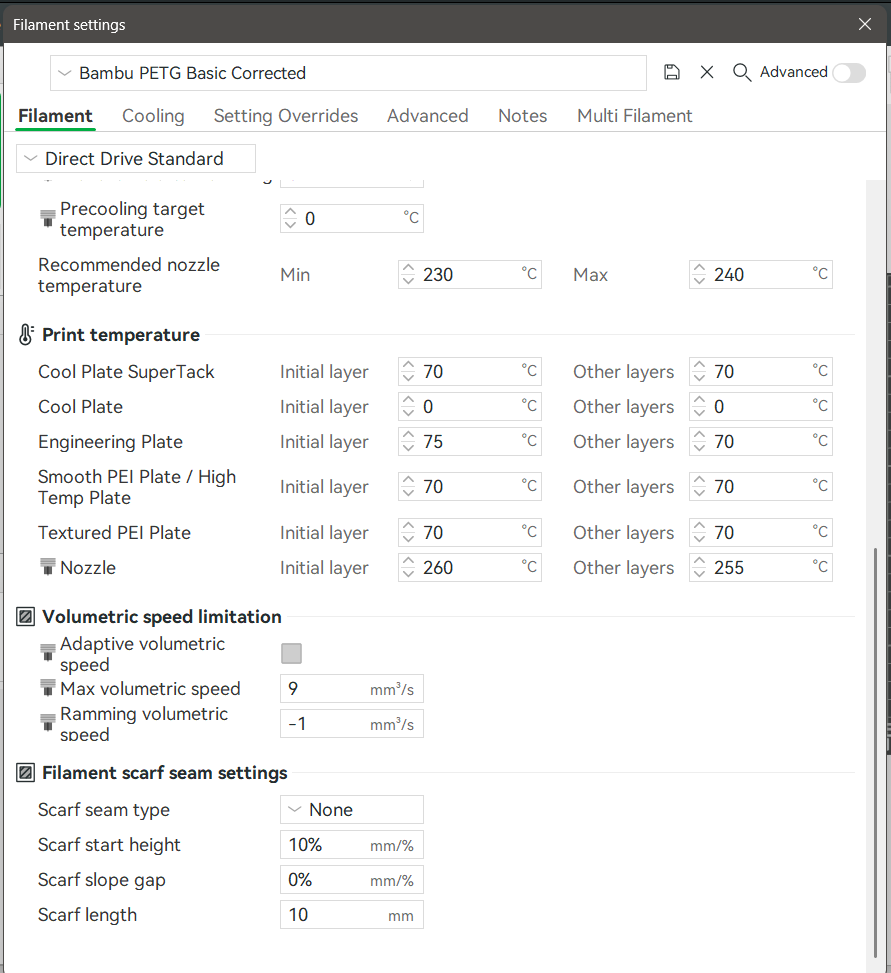Viewport: 891px width, 973px height.
Task: Open the Bambu PETG Basic Corrected preset dropdown
Action: (348, 73)
